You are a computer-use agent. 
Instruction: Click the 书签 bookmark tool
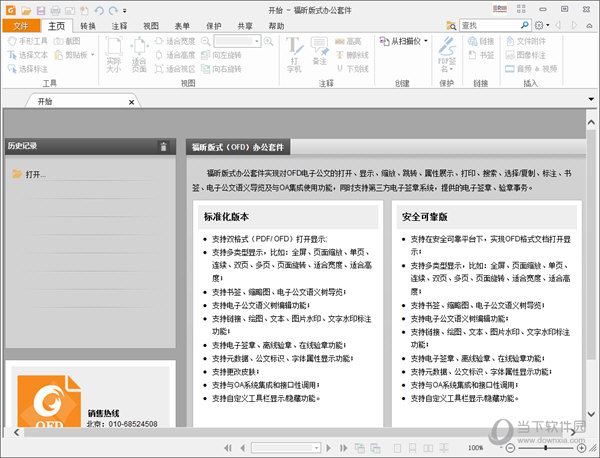(481, 55)
